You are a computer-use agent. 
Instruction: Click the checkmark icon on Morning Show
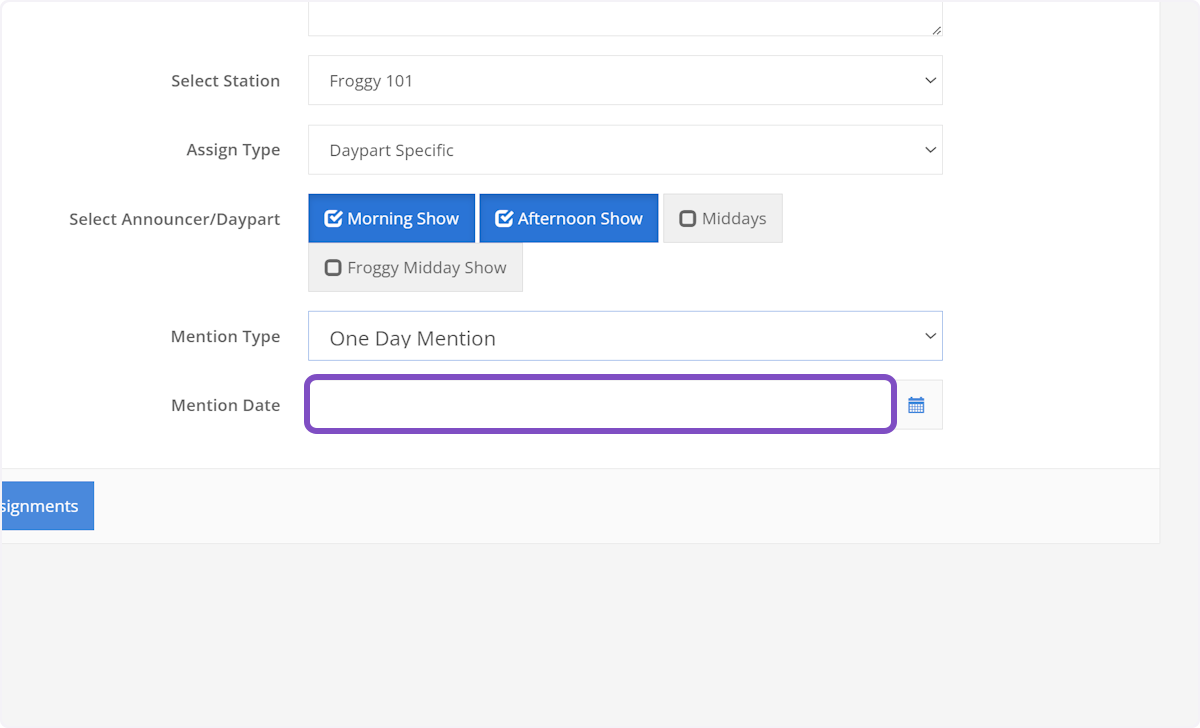[x=334, y=219]
